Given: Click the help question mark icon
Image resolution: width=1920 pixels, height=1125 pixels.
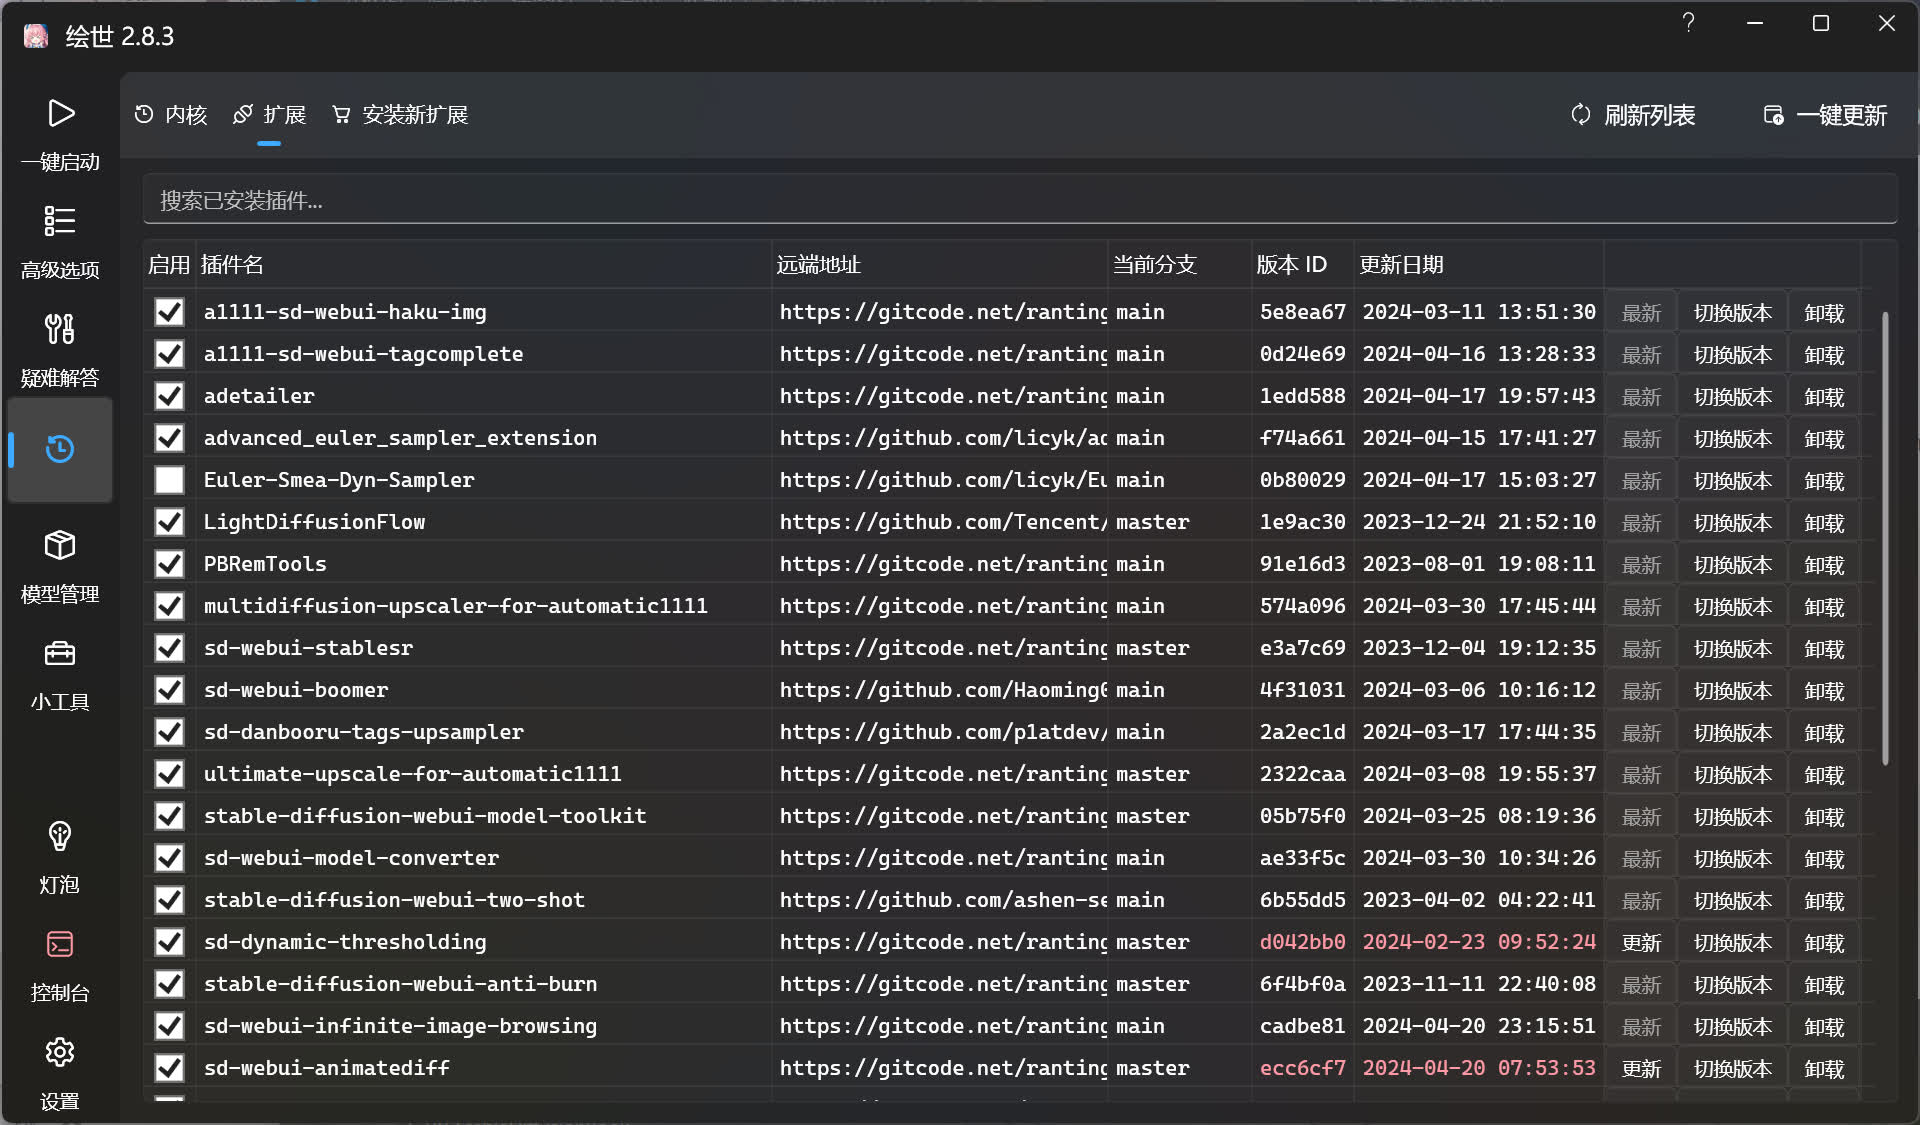Looking at the screenshot, I should [x=1688, y=22].
